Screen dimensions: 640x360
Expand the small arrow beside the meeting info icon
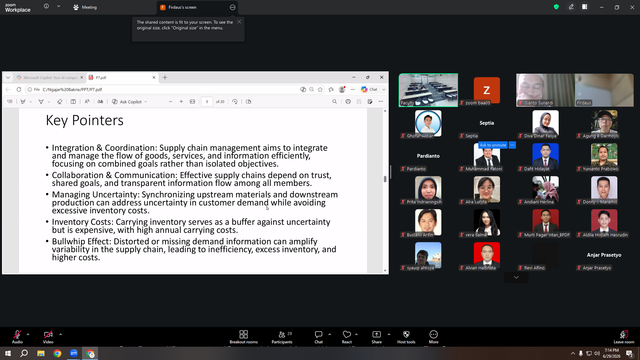tap(58, 6)
